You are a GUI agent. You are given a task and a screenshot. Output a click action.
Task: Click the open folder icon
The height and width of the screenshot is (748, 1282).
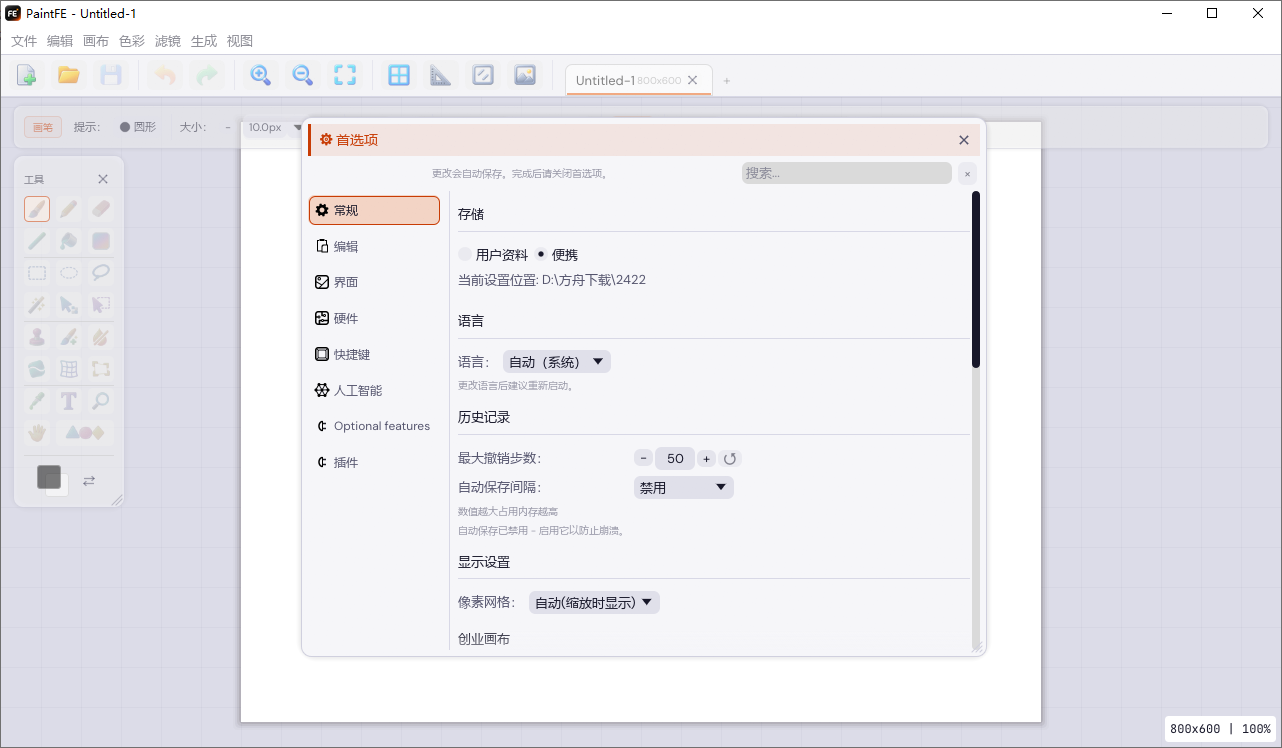click(x=69, y=75)
